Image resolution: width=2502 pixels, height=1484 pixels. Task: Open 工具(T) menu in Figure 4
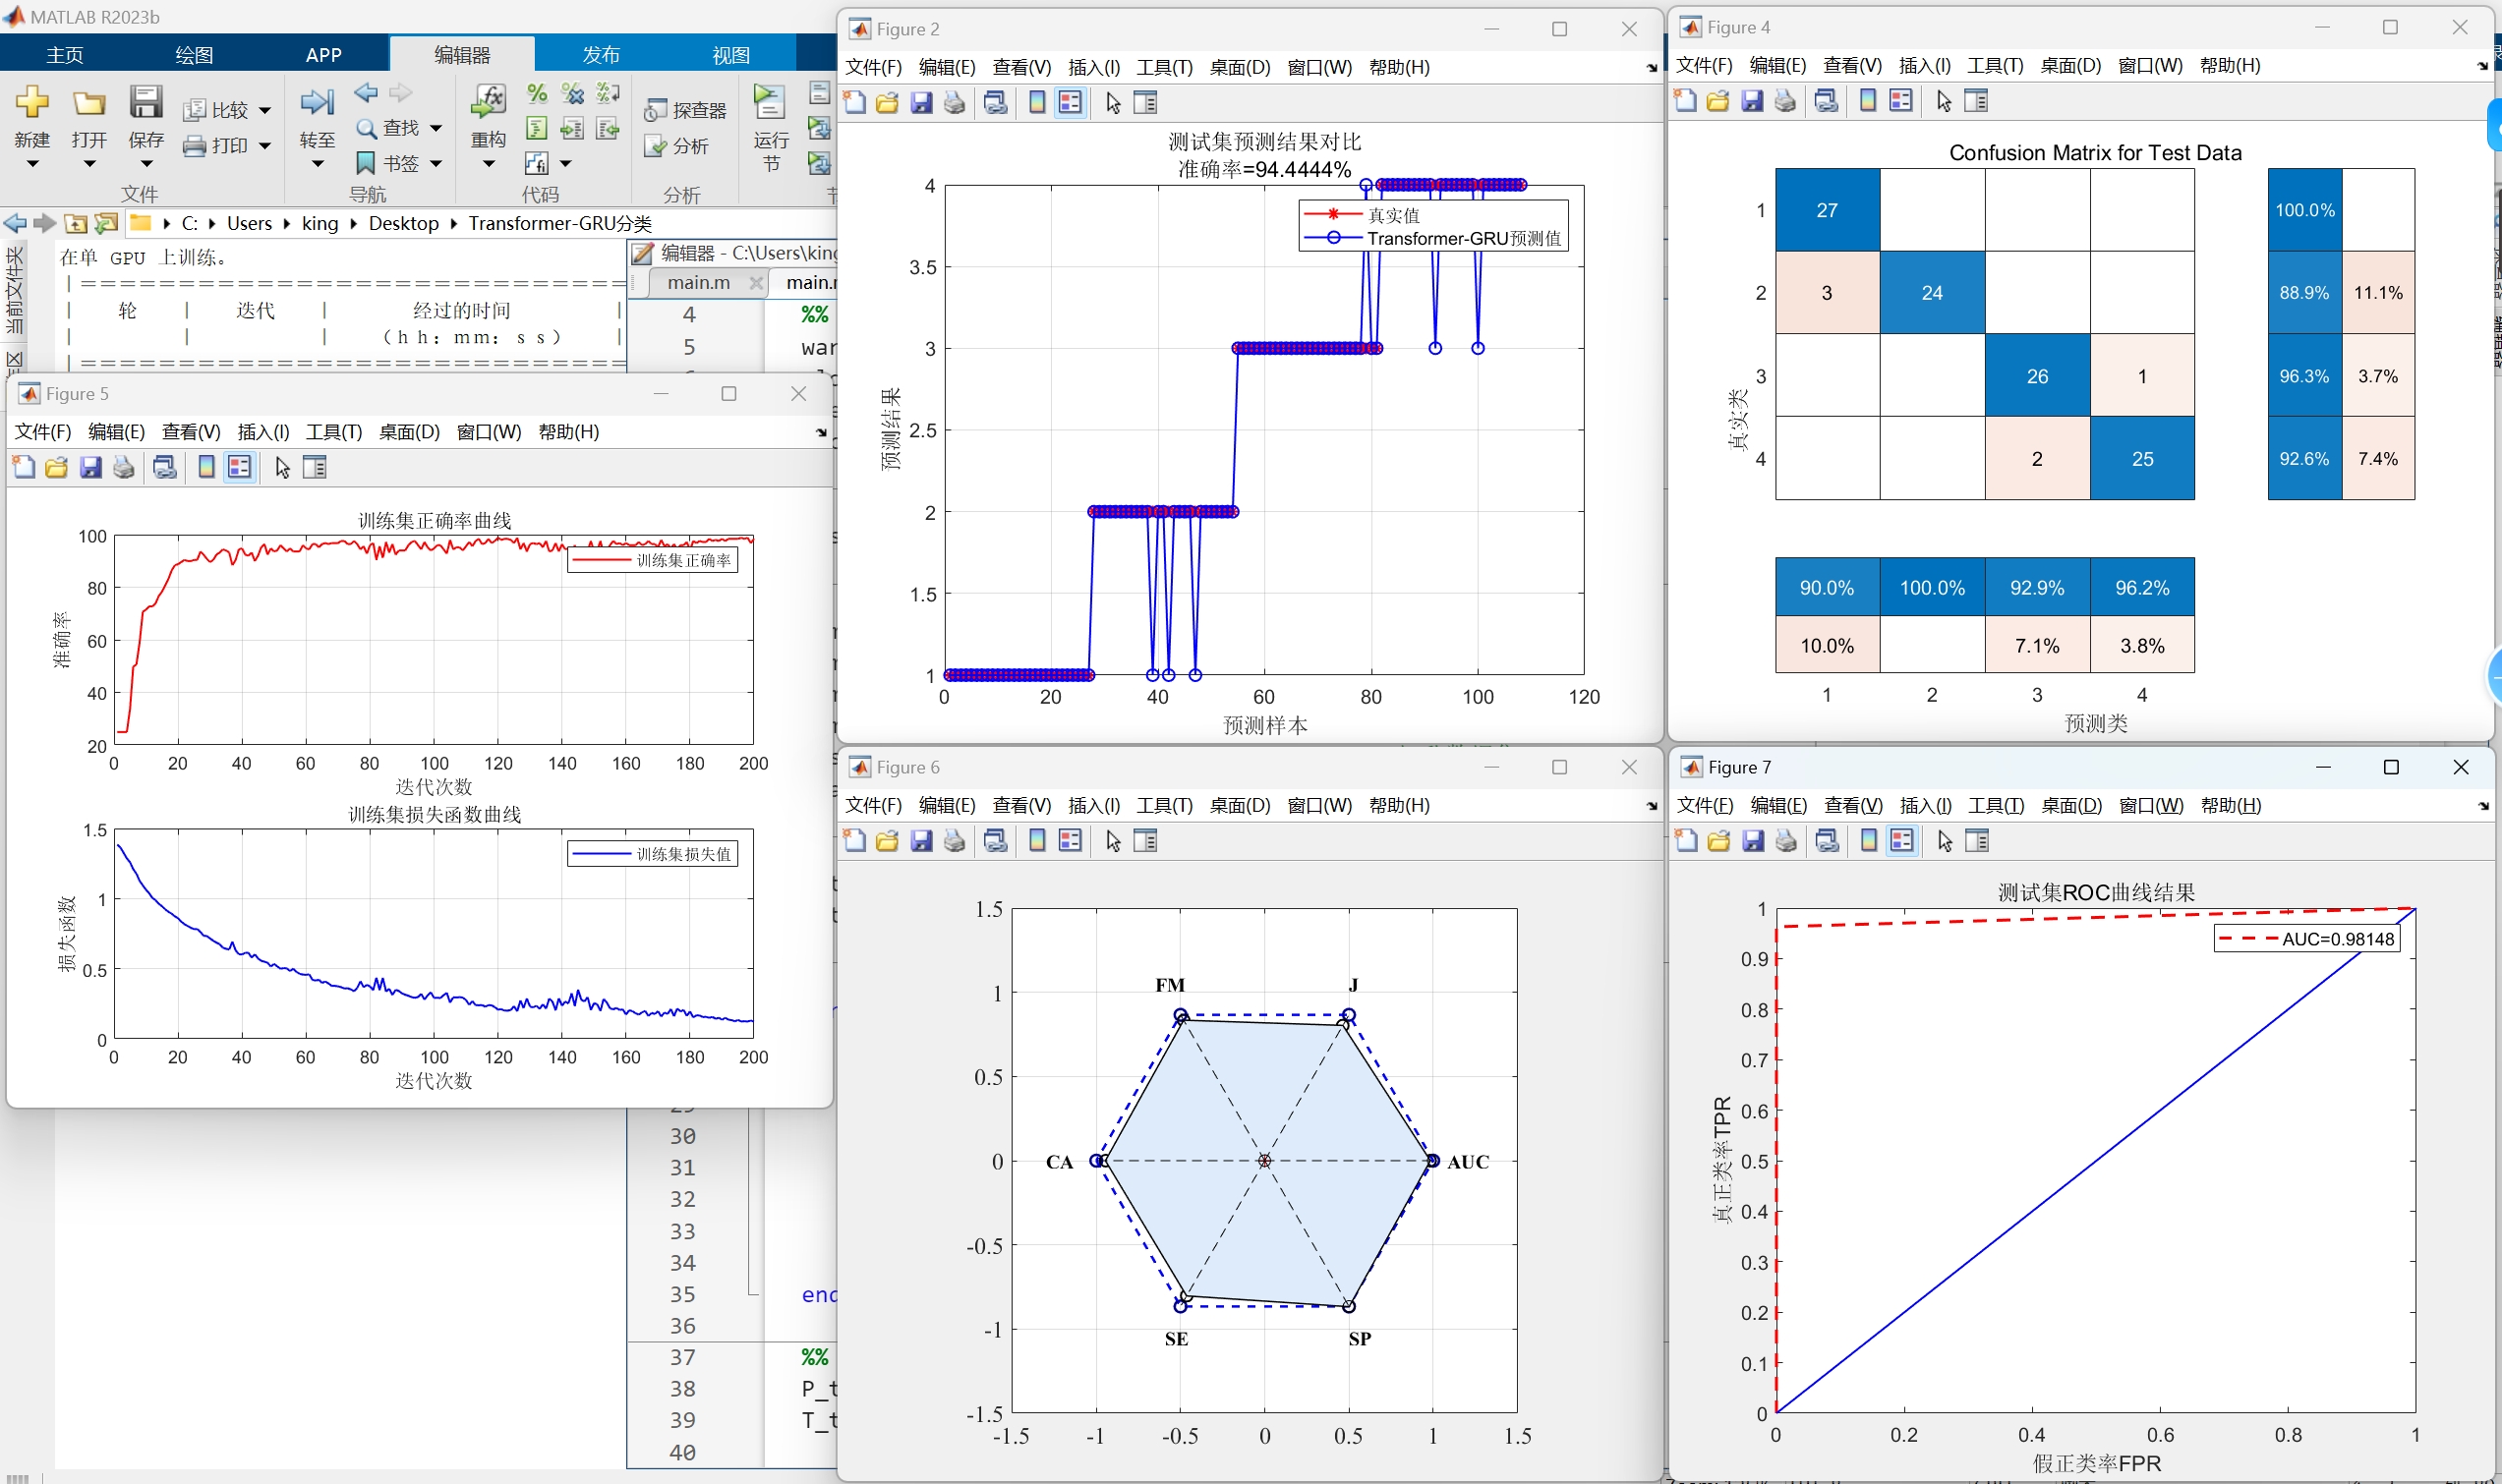[1994, 66]
